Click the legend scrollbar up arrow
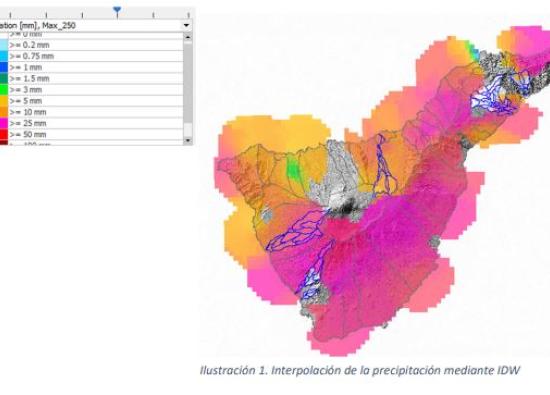Image resolution: width=550 pixels, height=395 pixels. (x=188, y=37)
